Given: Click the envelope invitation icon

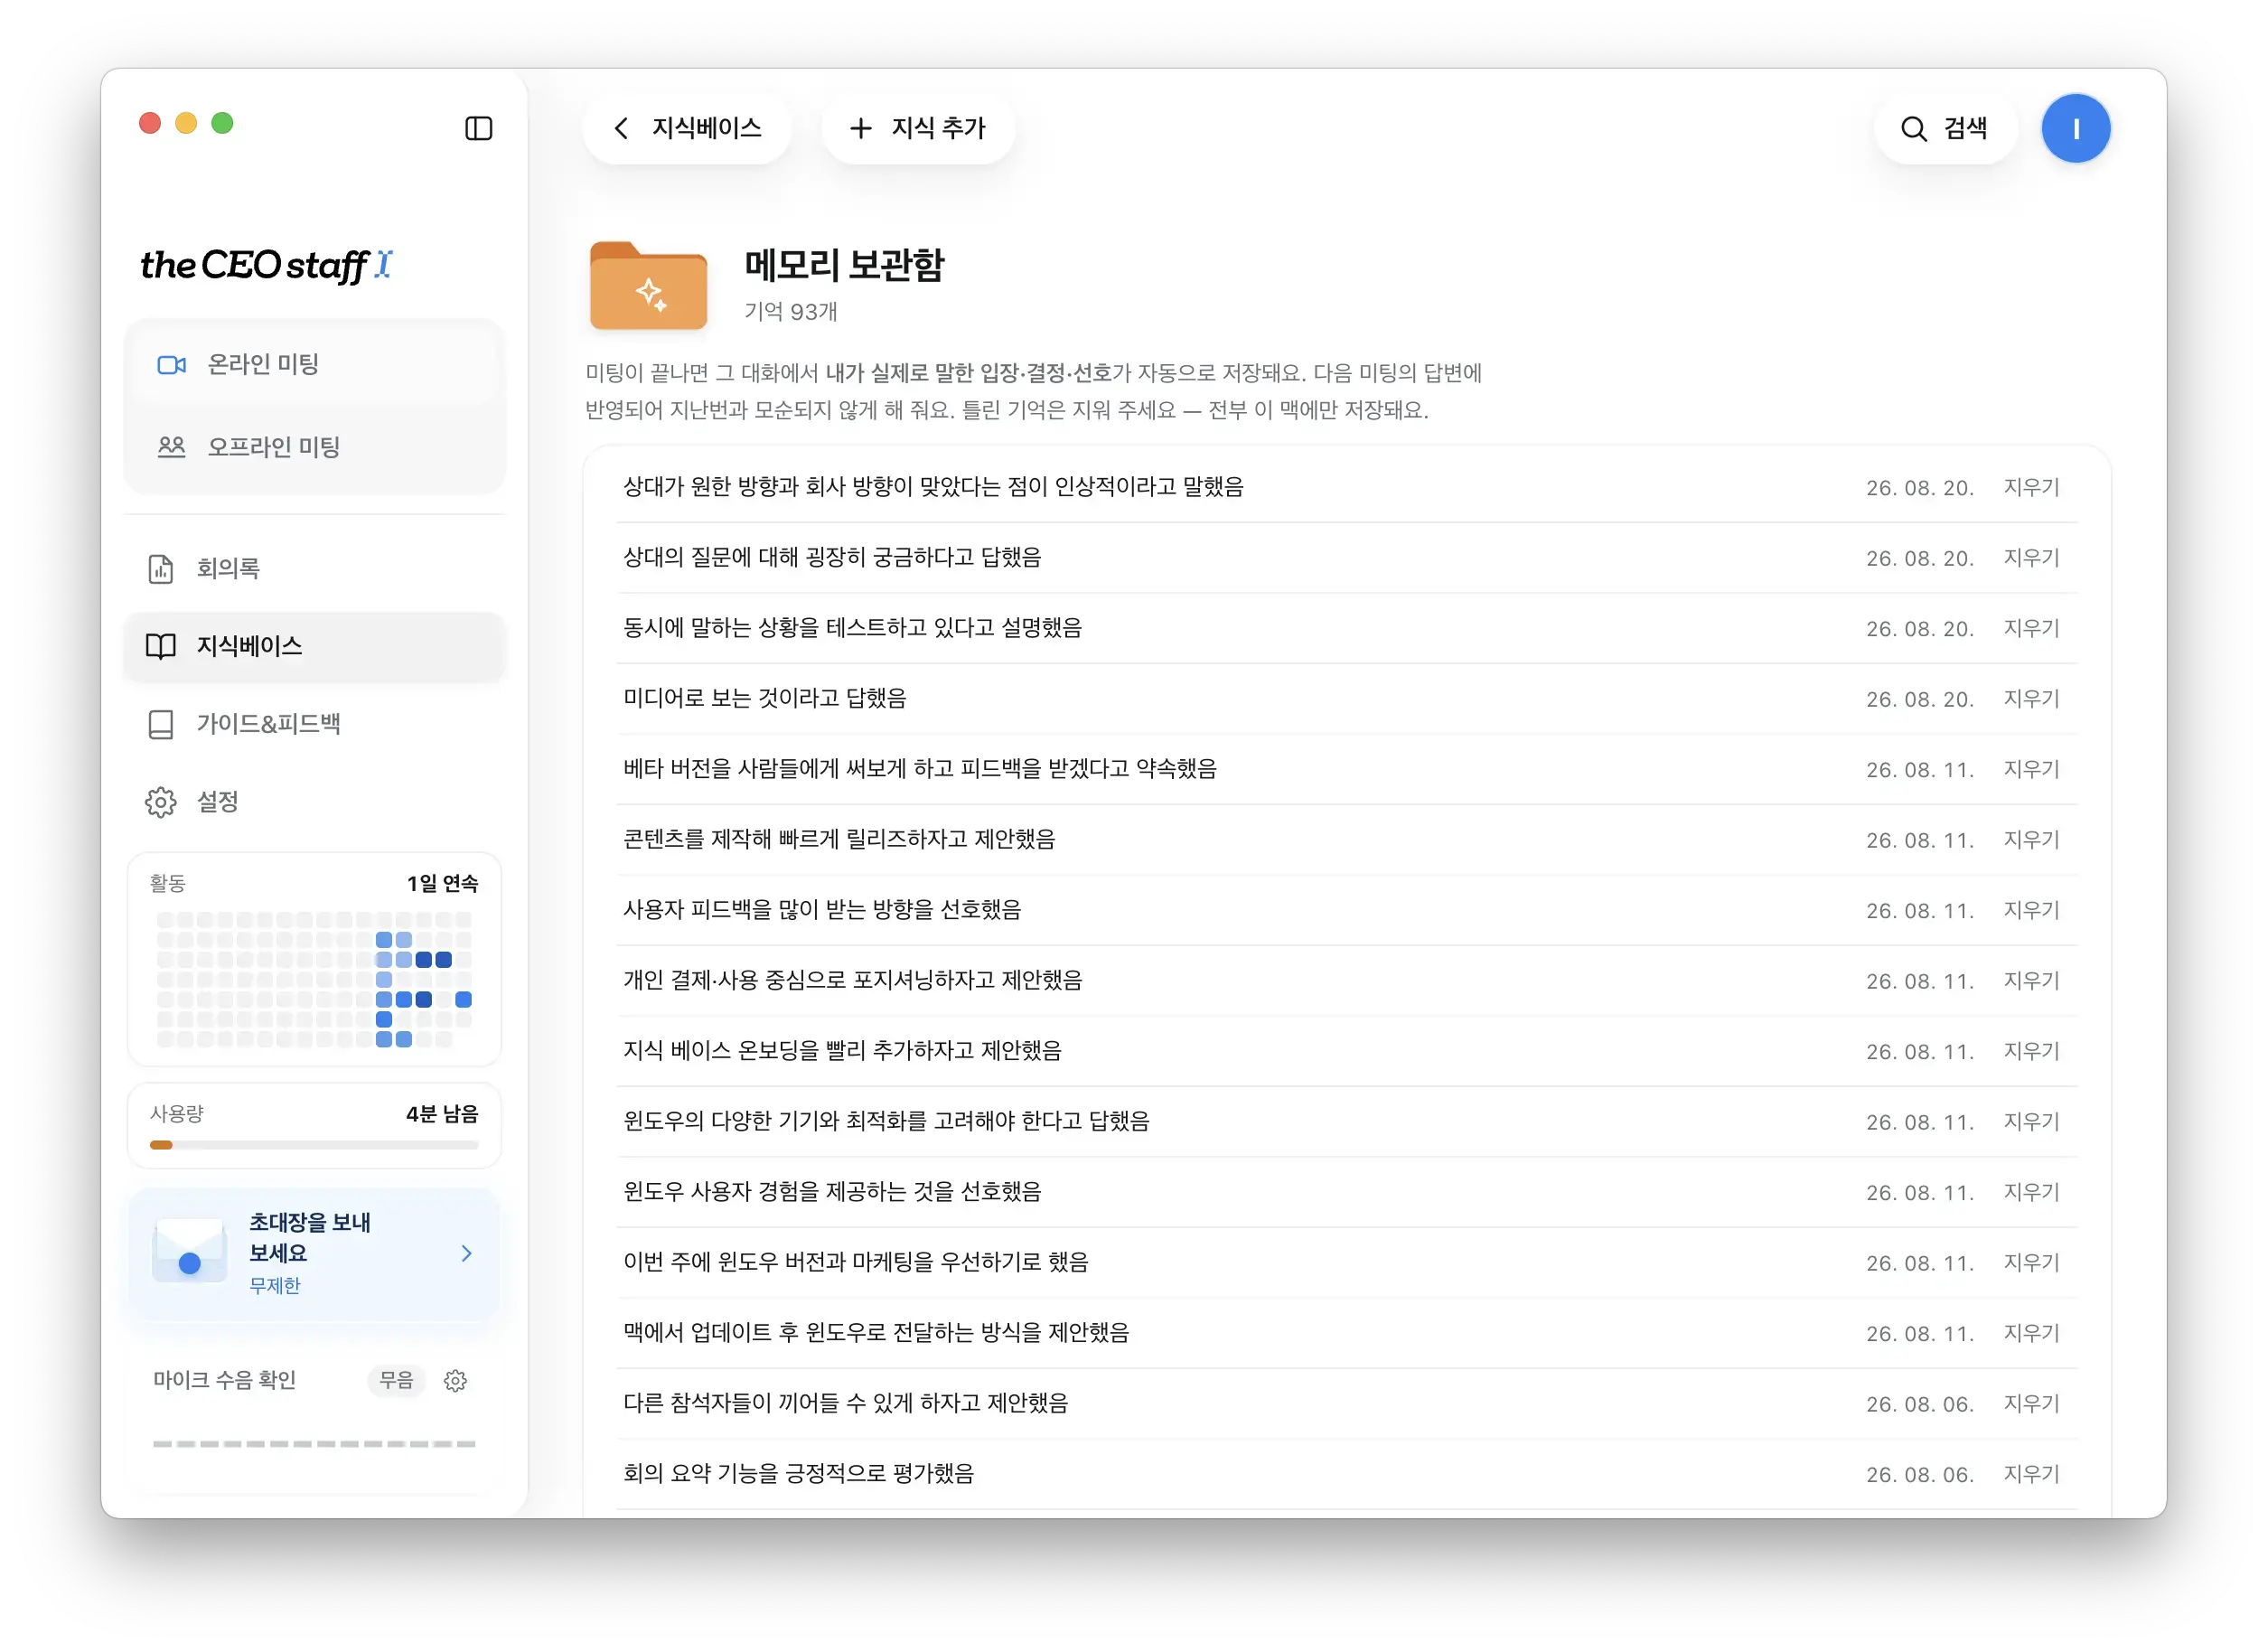Looking at the screenshot, I should (x=189, y=1251).
